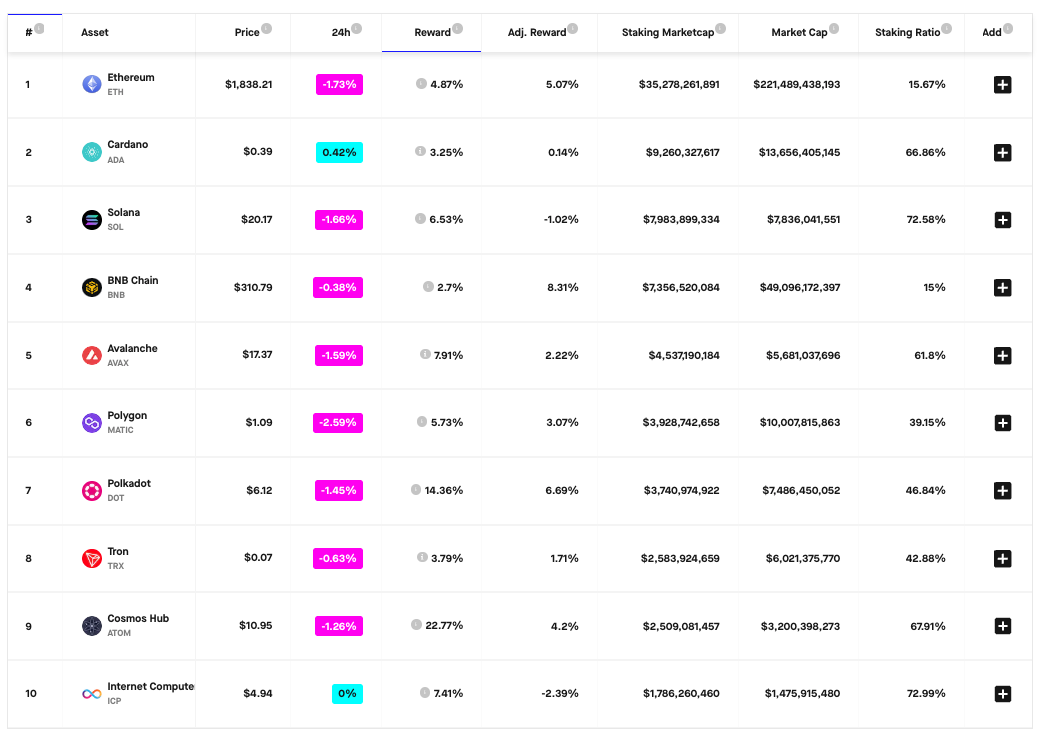The width and height of the screenshot is (1040, 743).
Task: Add Cosmos Hub with the plus icon
Action: click(1002, 626)
